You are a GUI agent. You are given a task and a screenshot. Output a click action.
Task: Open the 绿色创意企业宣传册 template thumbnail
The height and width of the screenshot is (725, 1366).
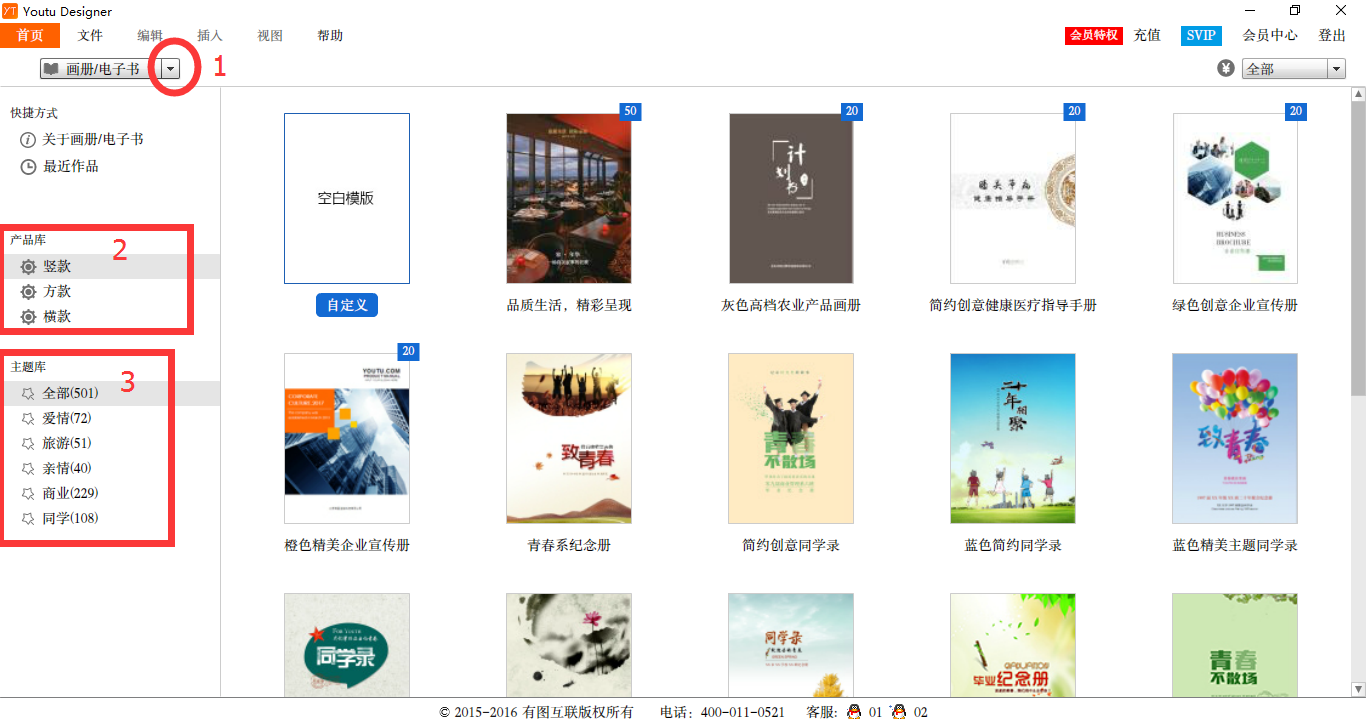[x=1235, y=198]
